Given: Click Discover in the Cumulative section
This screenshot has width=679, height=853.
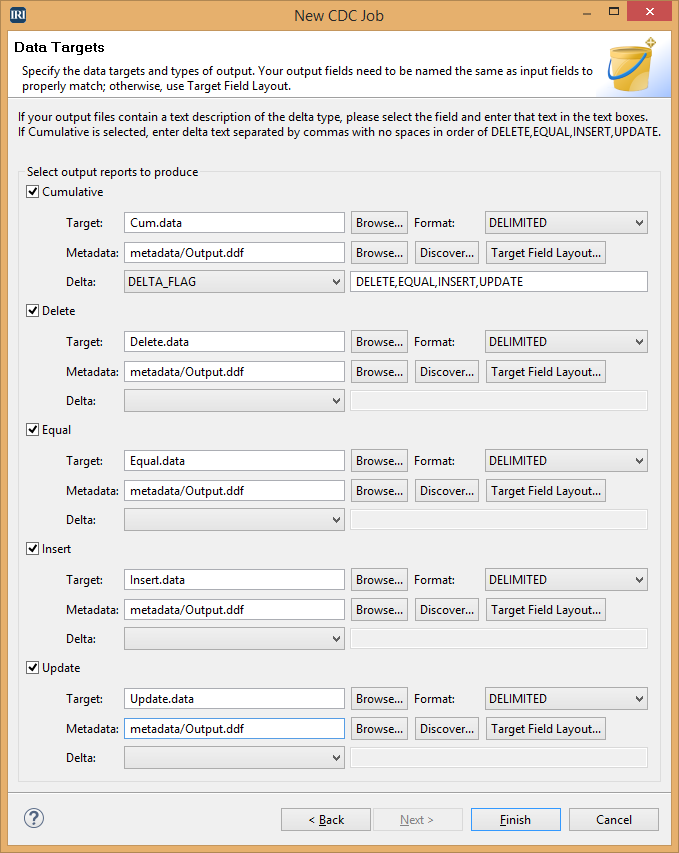Looking at the screenshot, I should (x=447, y=253).
